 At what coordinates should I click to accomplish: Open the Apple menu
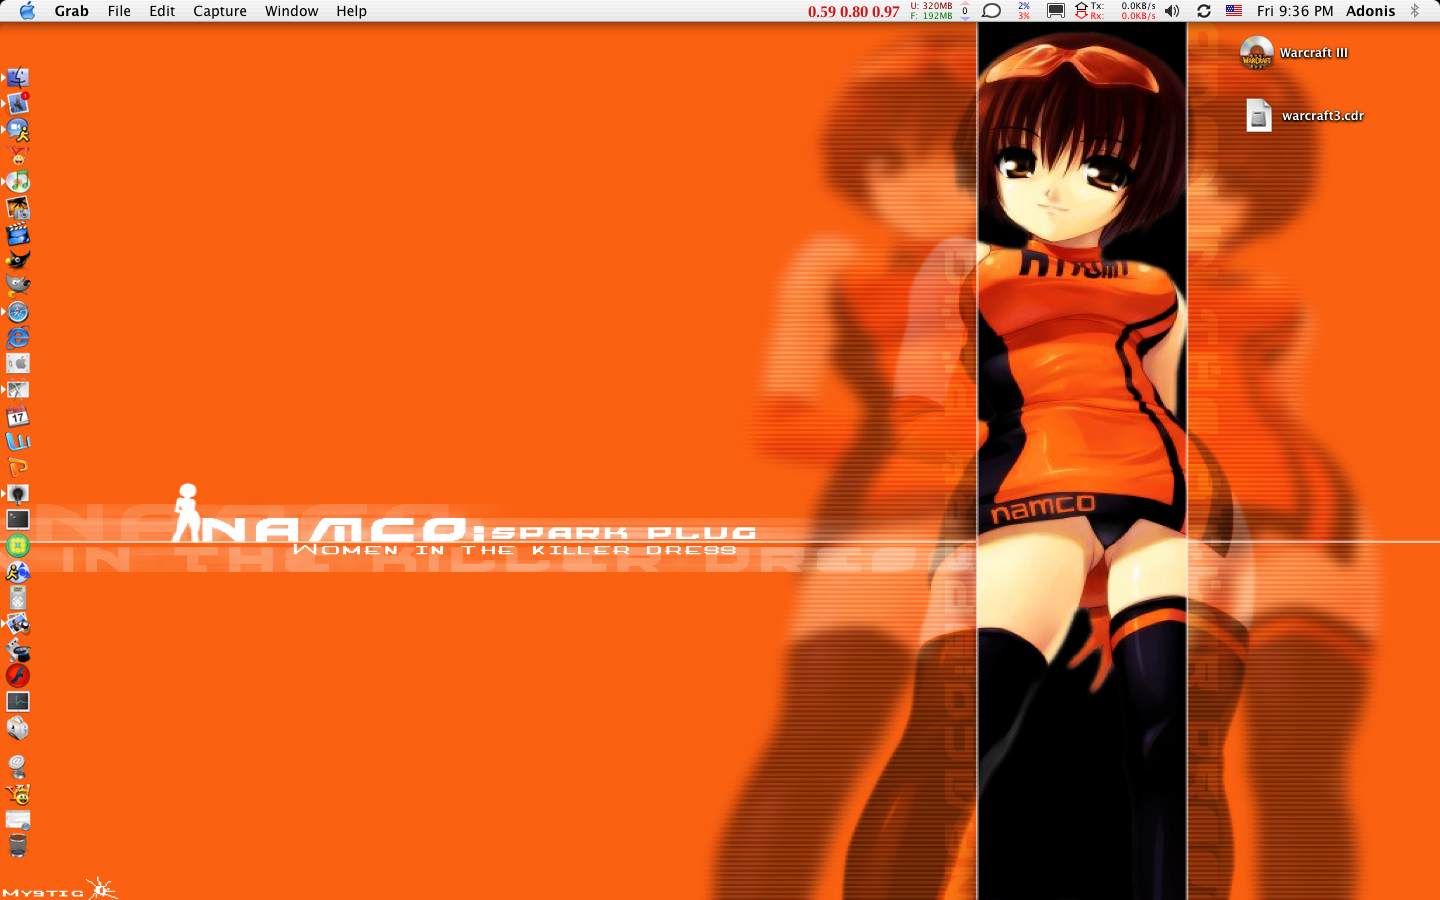[x=27, y=11]
